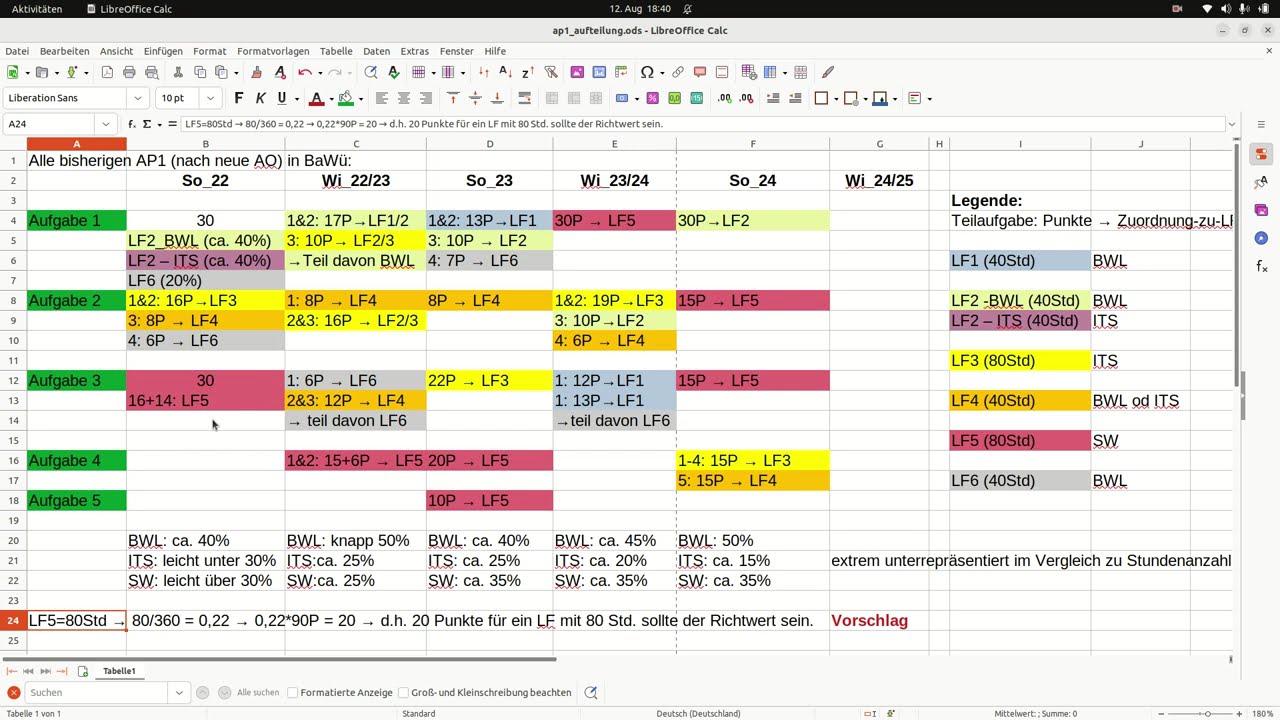Cut selection with scissors icon

[178, 72]
